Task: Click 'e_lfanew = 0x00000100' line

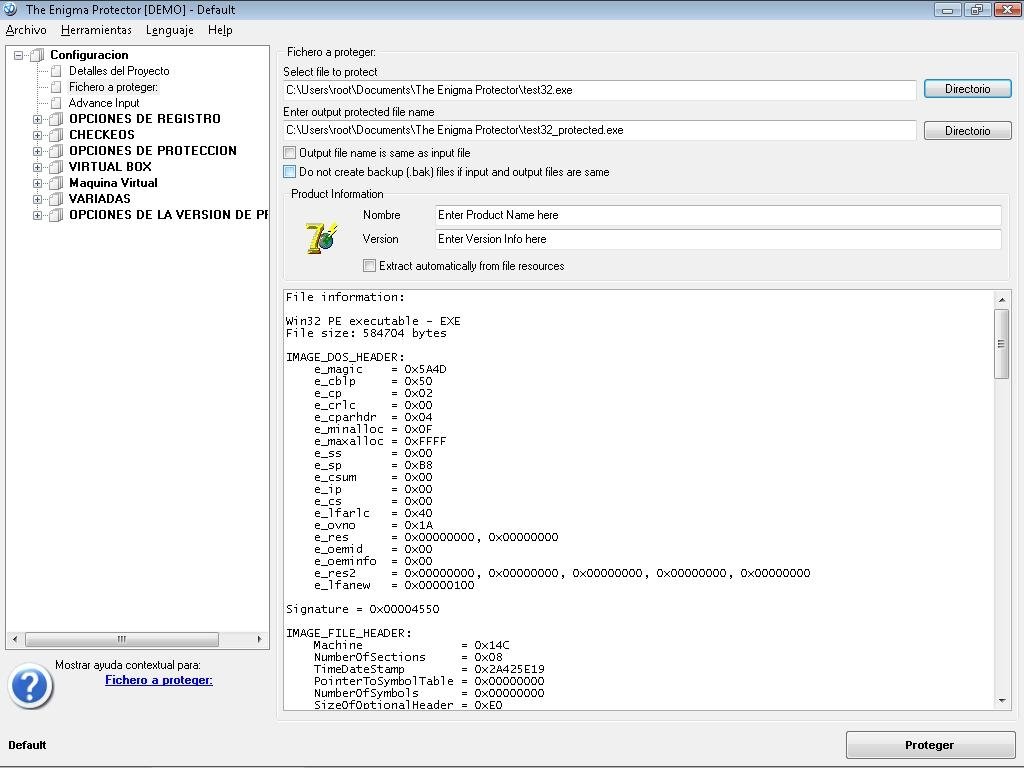Action: [394, 585]
